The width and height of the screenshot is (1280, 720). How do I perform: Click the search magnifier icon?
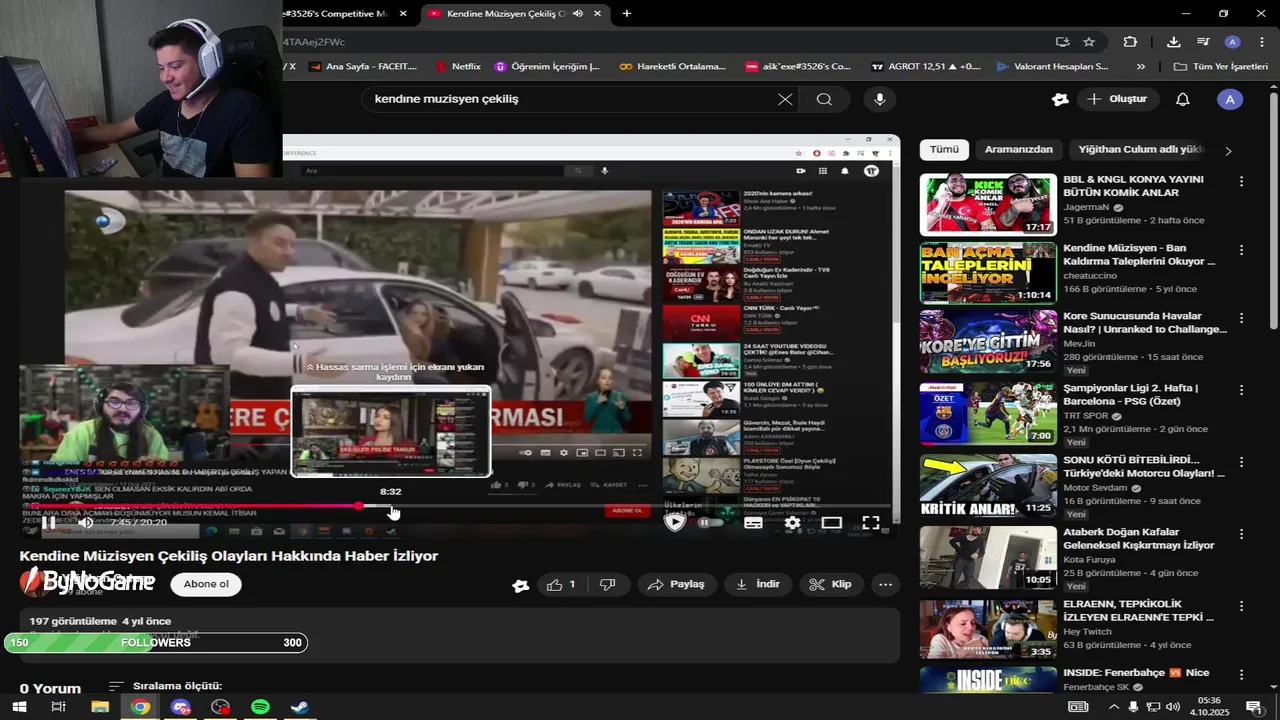click(824, 99)
